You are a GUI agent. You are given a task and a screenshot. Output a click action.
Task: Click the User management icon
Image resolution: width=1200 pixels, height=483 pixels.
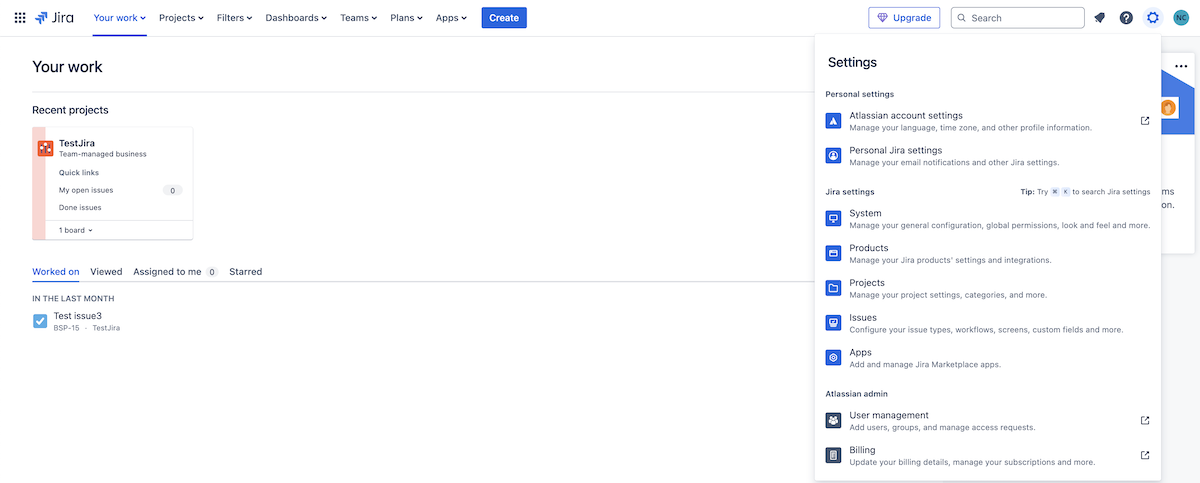pyautogui.click(x=833, y=421)
